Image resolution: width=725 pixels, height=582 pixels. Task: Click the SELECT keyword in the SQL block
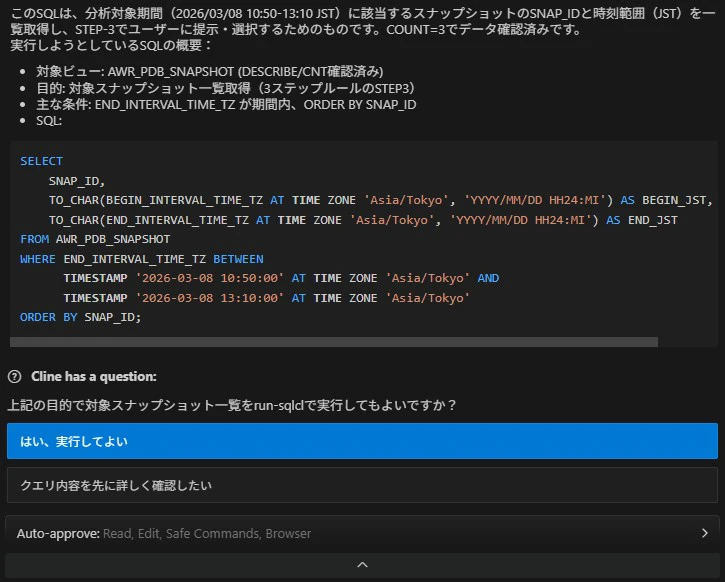pyautogui.click(x=41, y=161)
